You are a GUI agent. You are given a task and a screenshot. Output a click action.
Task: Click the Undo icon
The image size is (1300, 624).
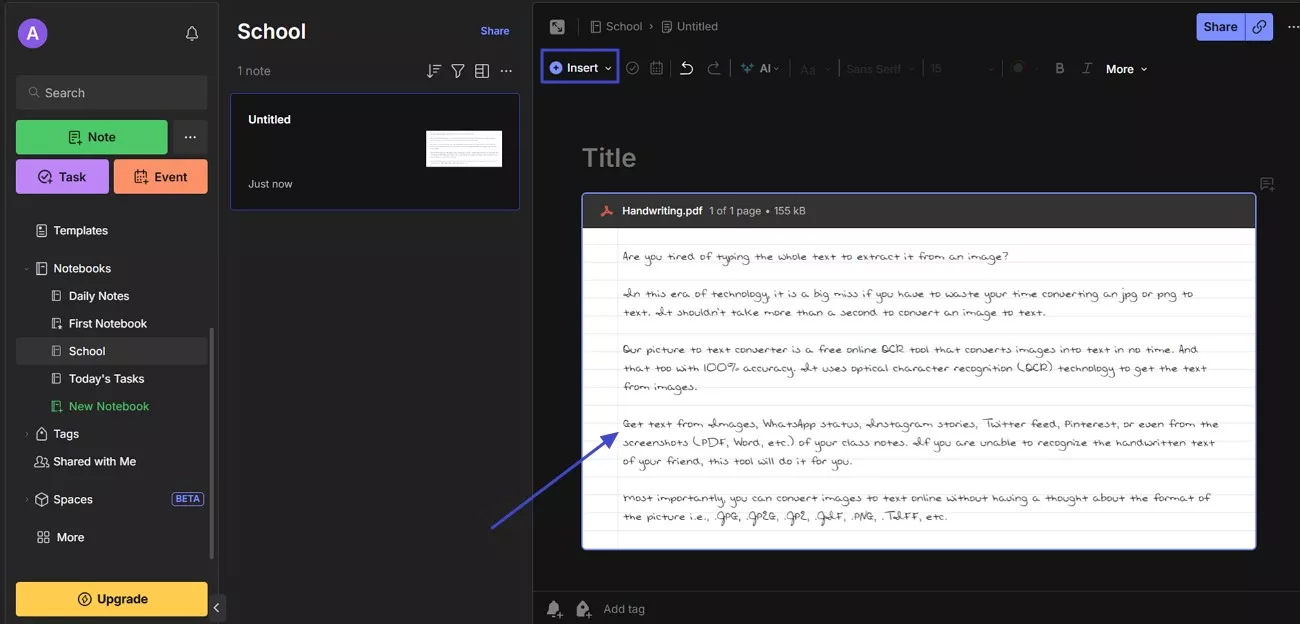[686, 68]
